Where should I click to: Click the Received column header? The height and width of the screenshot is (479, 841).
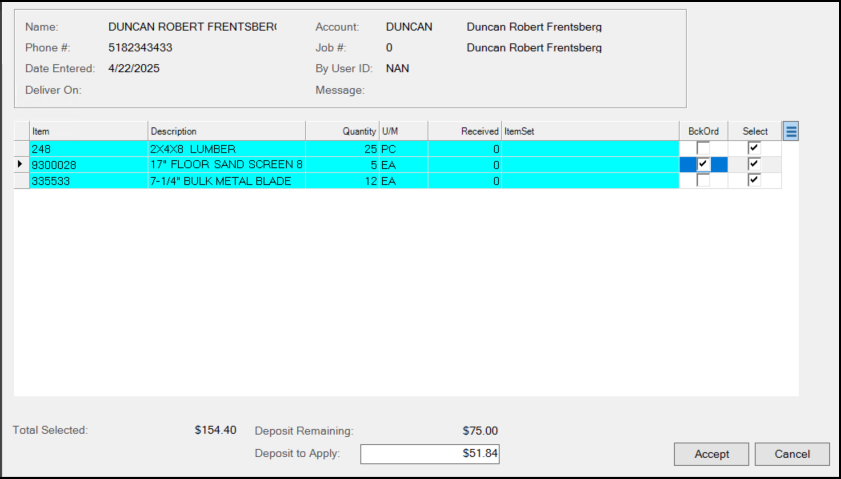pyautogui.click(x=465, y=131)
